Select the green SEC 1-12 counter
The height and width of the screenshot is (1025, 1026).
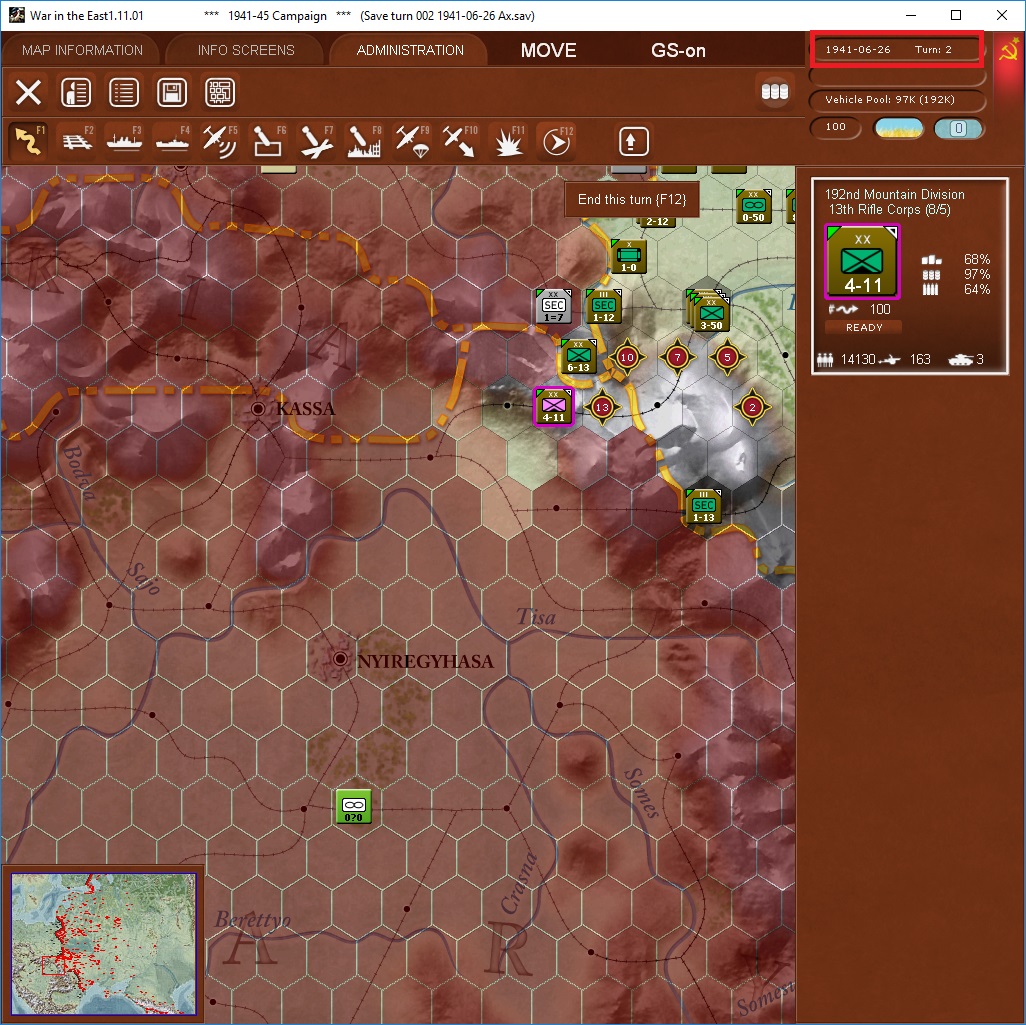pos(603,306)
